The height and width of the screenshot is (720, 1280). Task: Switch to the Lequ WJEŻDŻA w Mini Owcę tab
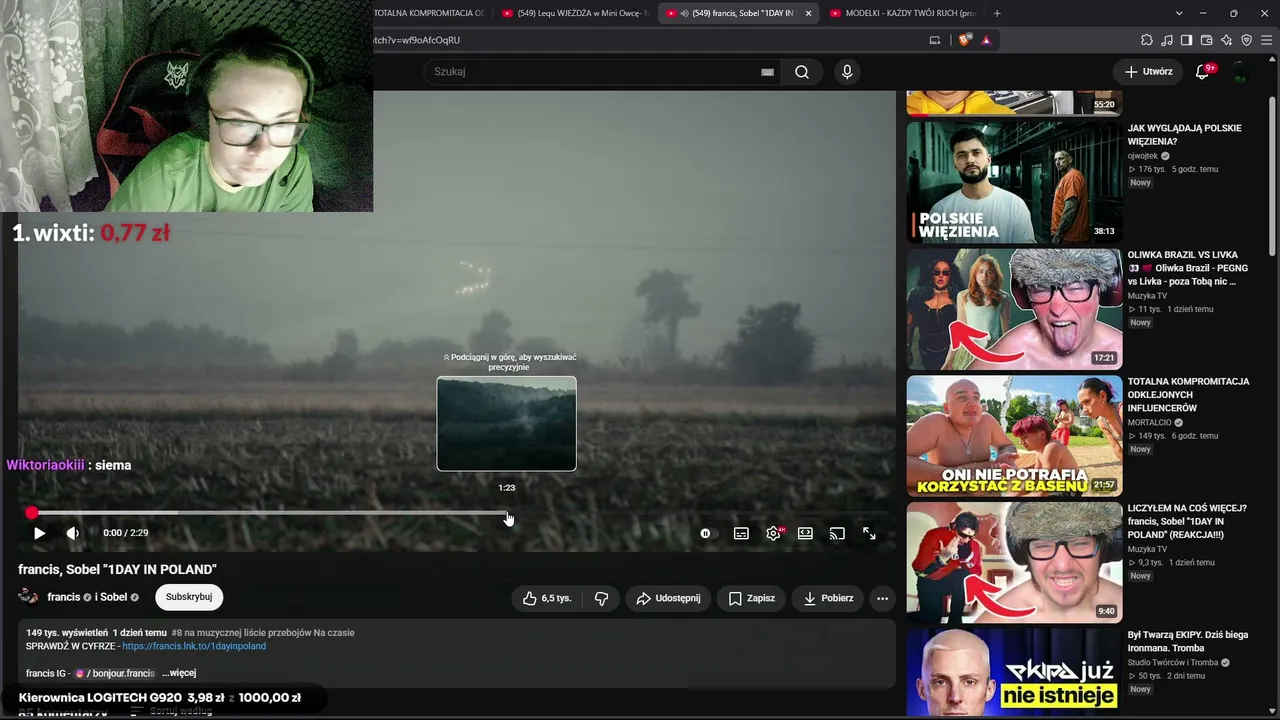pyautogui.click(x=575, y=13)
